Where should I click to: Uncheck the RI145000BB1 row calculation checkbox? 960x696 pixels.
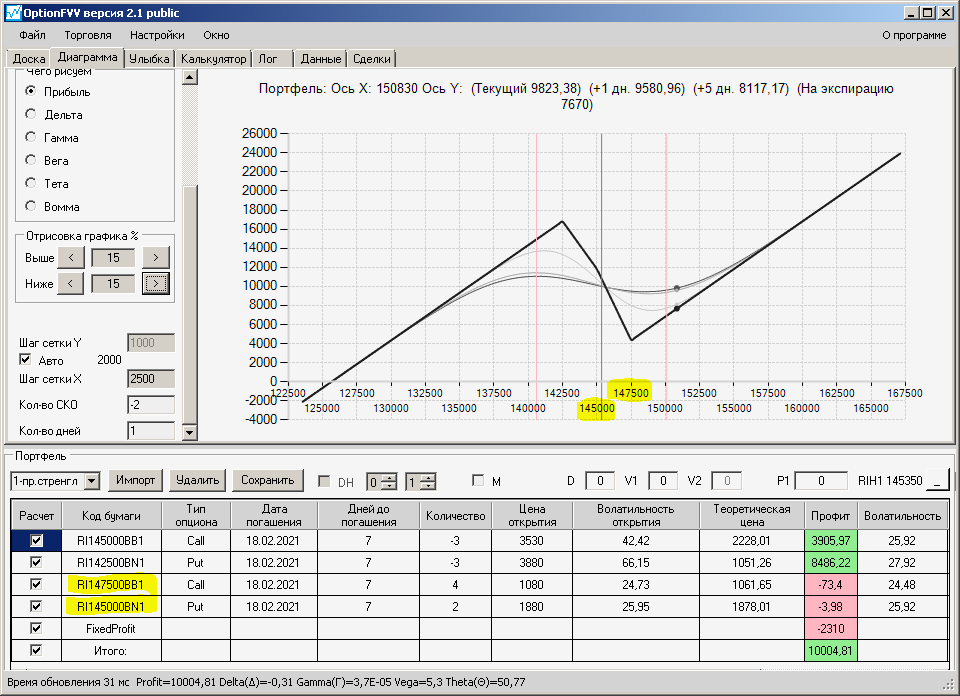pyautogui.click(x=36, y=541)
